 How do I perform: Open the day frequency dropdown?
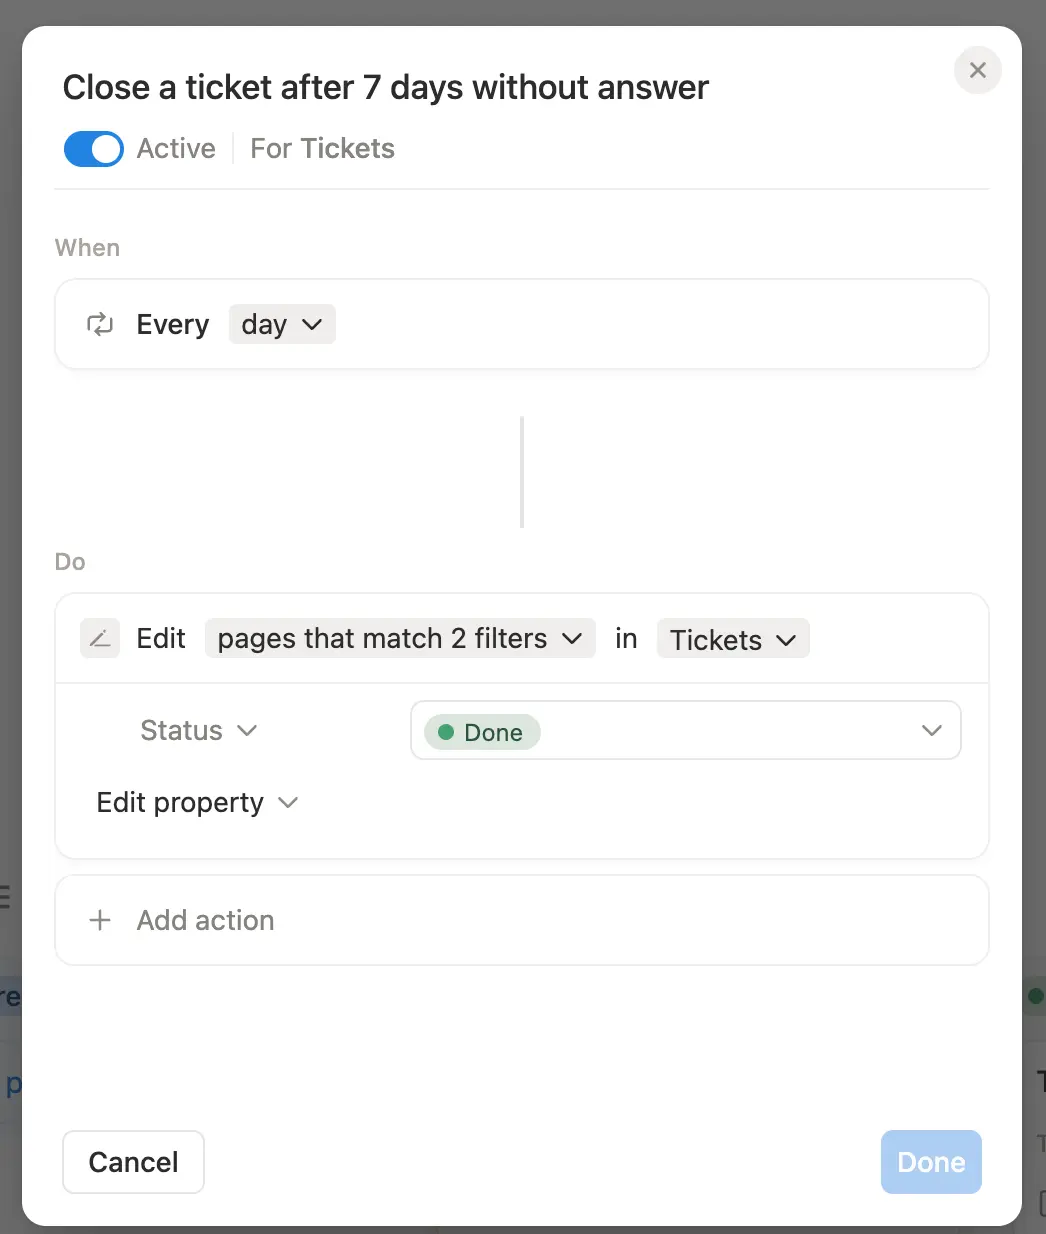point(281,324)
